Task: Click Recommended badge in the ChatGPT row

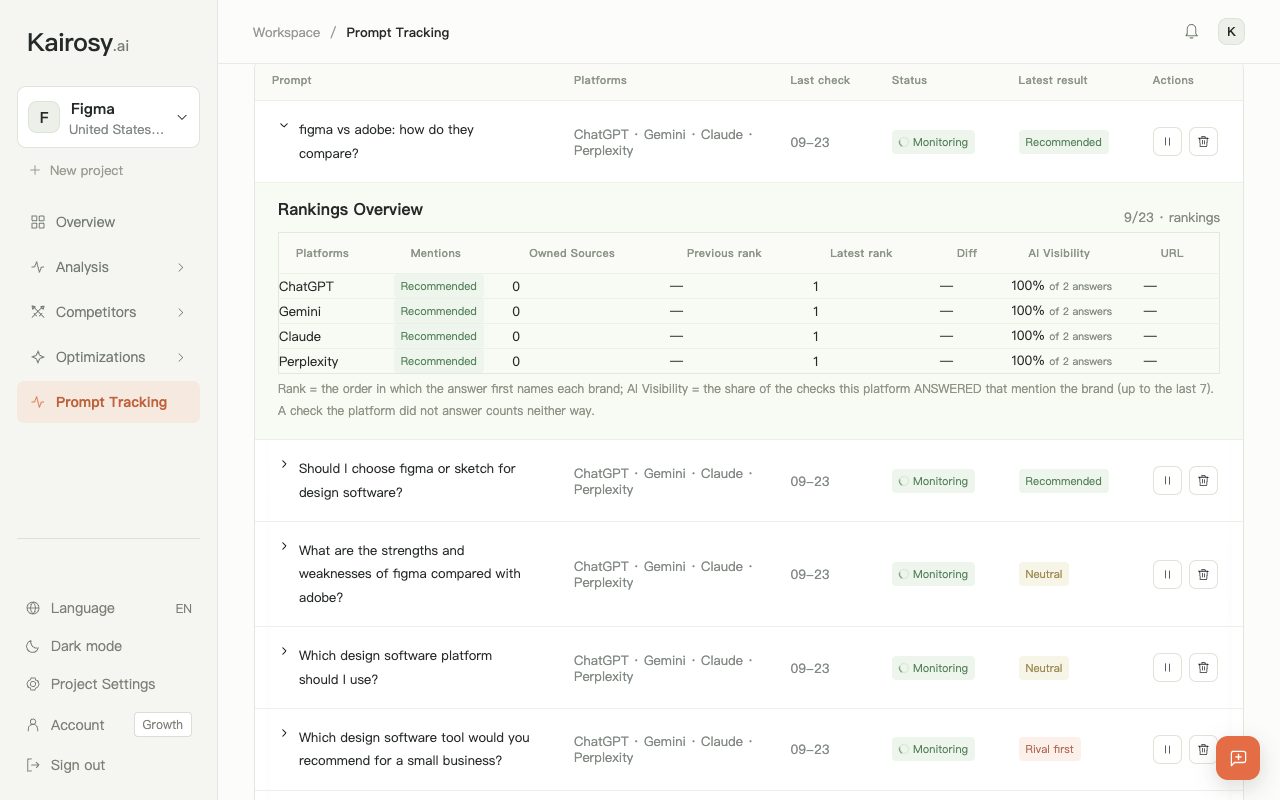Action: click(x=438, y=286)
